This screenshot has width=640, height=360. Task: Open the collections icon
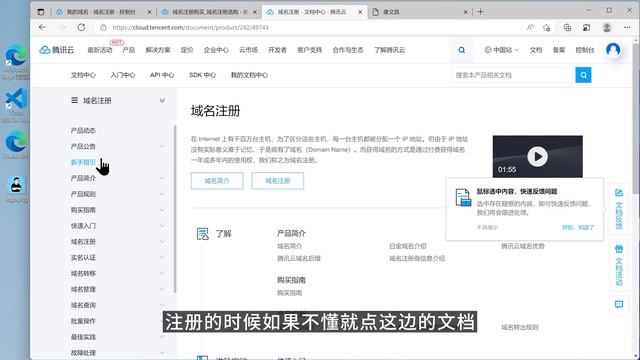(x=567, y=27)
